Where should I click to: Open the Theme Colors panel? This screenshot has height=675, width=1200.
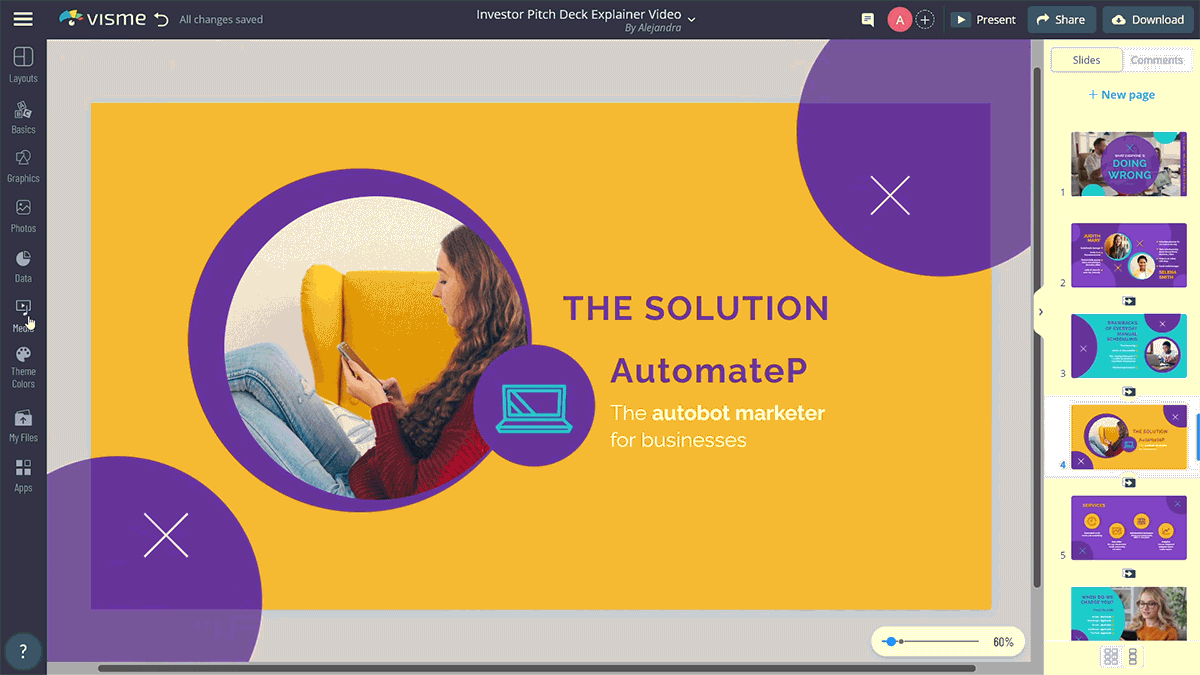pyautogui.click(x=23, y=366)
